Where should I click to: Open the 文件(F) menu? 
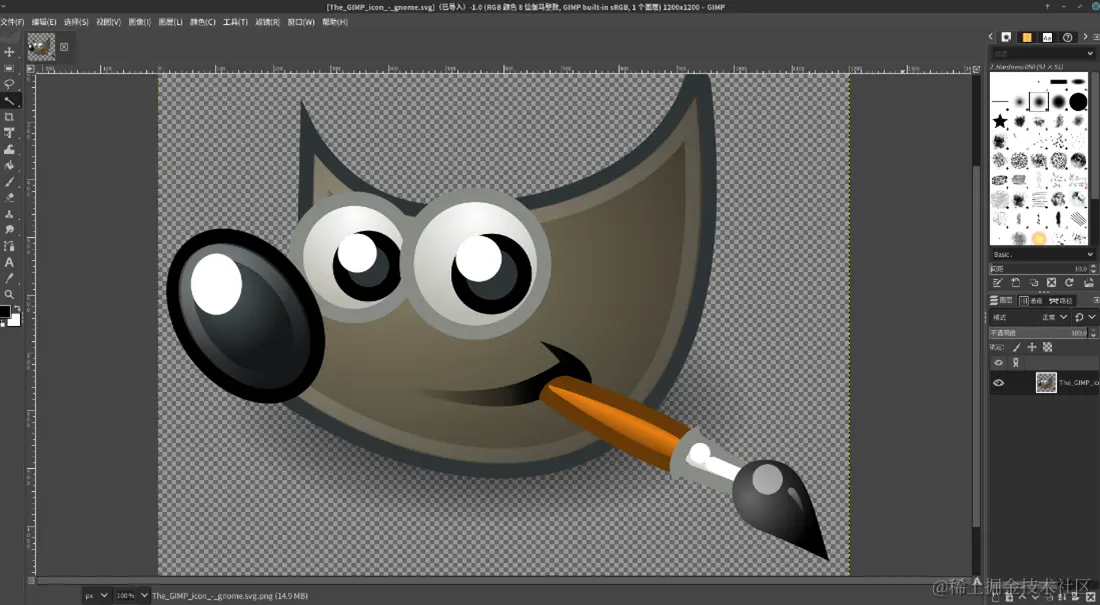pyautogui.click(x=12, y=22)
